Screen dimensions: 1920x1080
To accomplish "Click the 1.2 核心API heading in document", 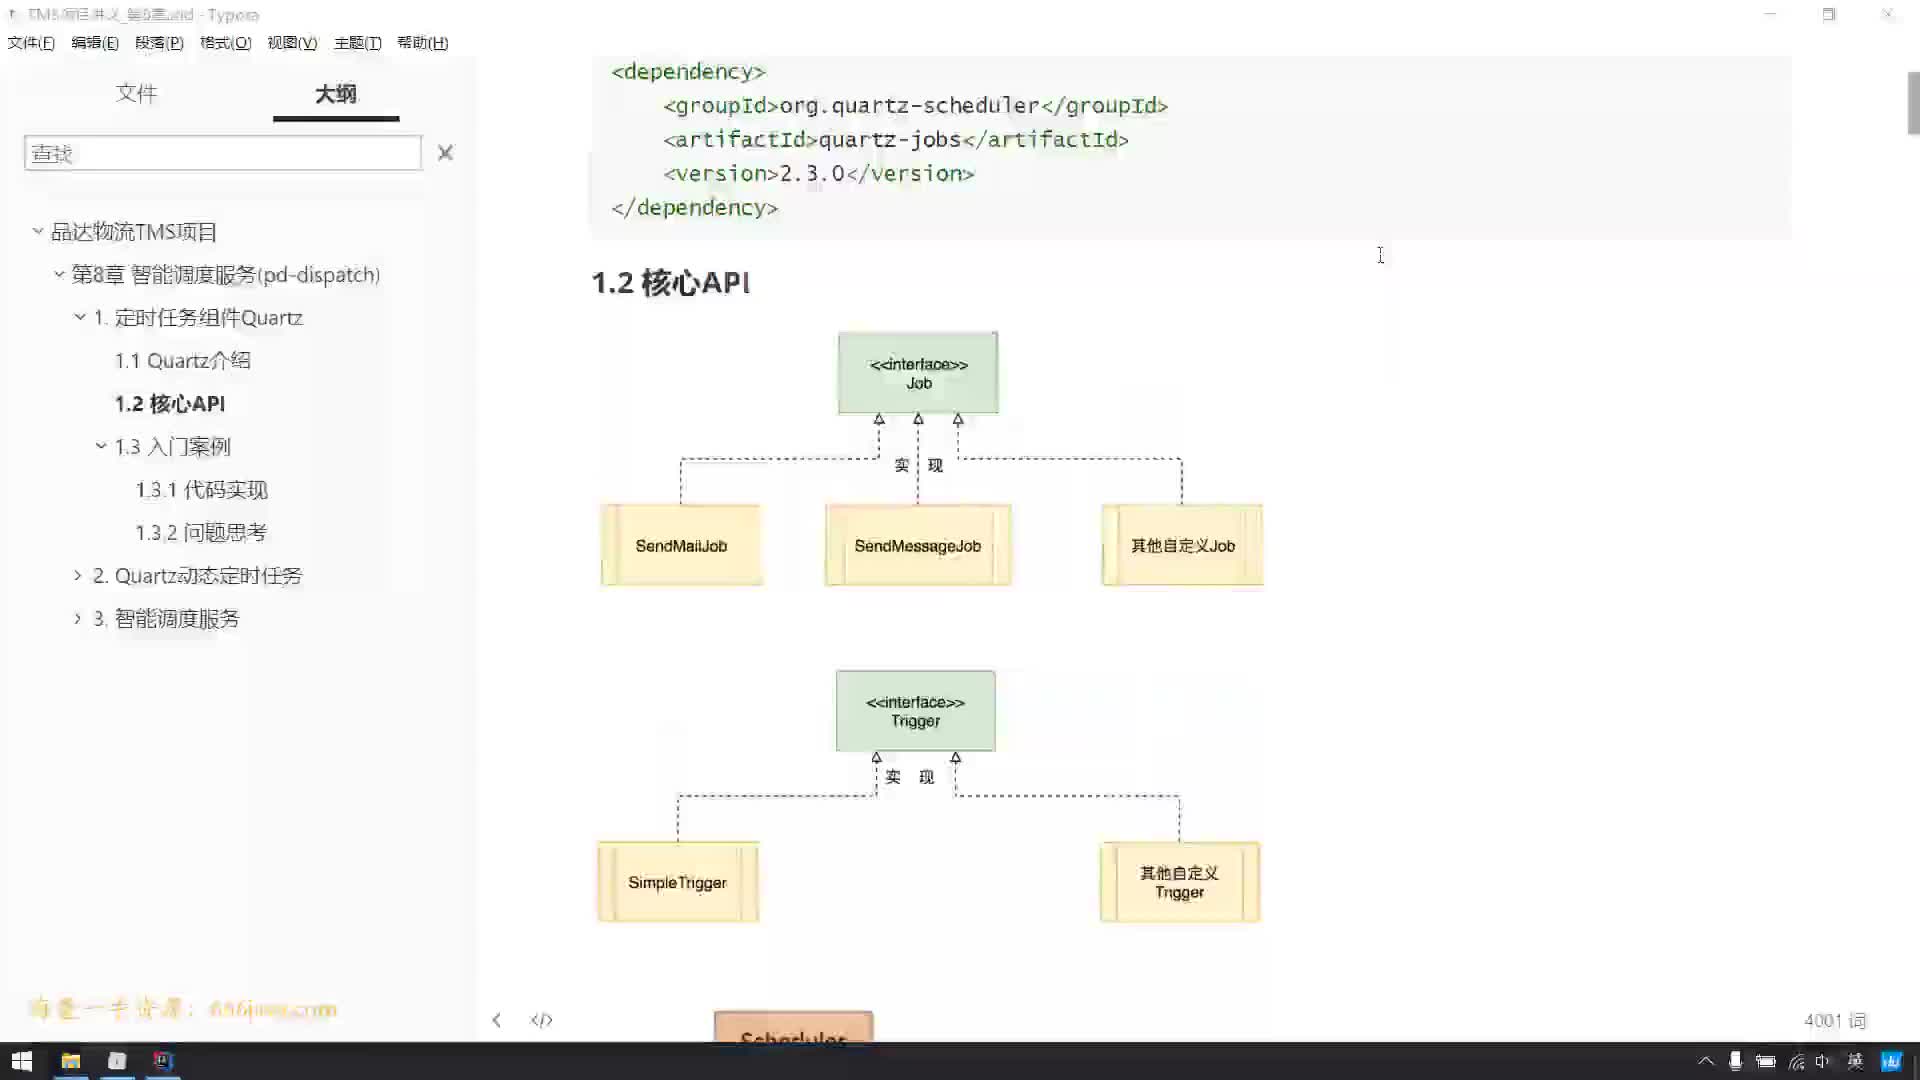I will (670, 283).
